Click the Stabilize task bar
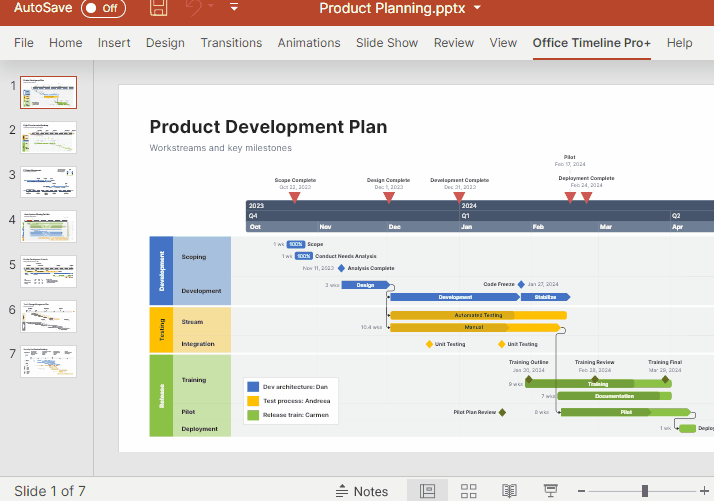The width and height of the screenshot is (714, 501). click(545, 297)
